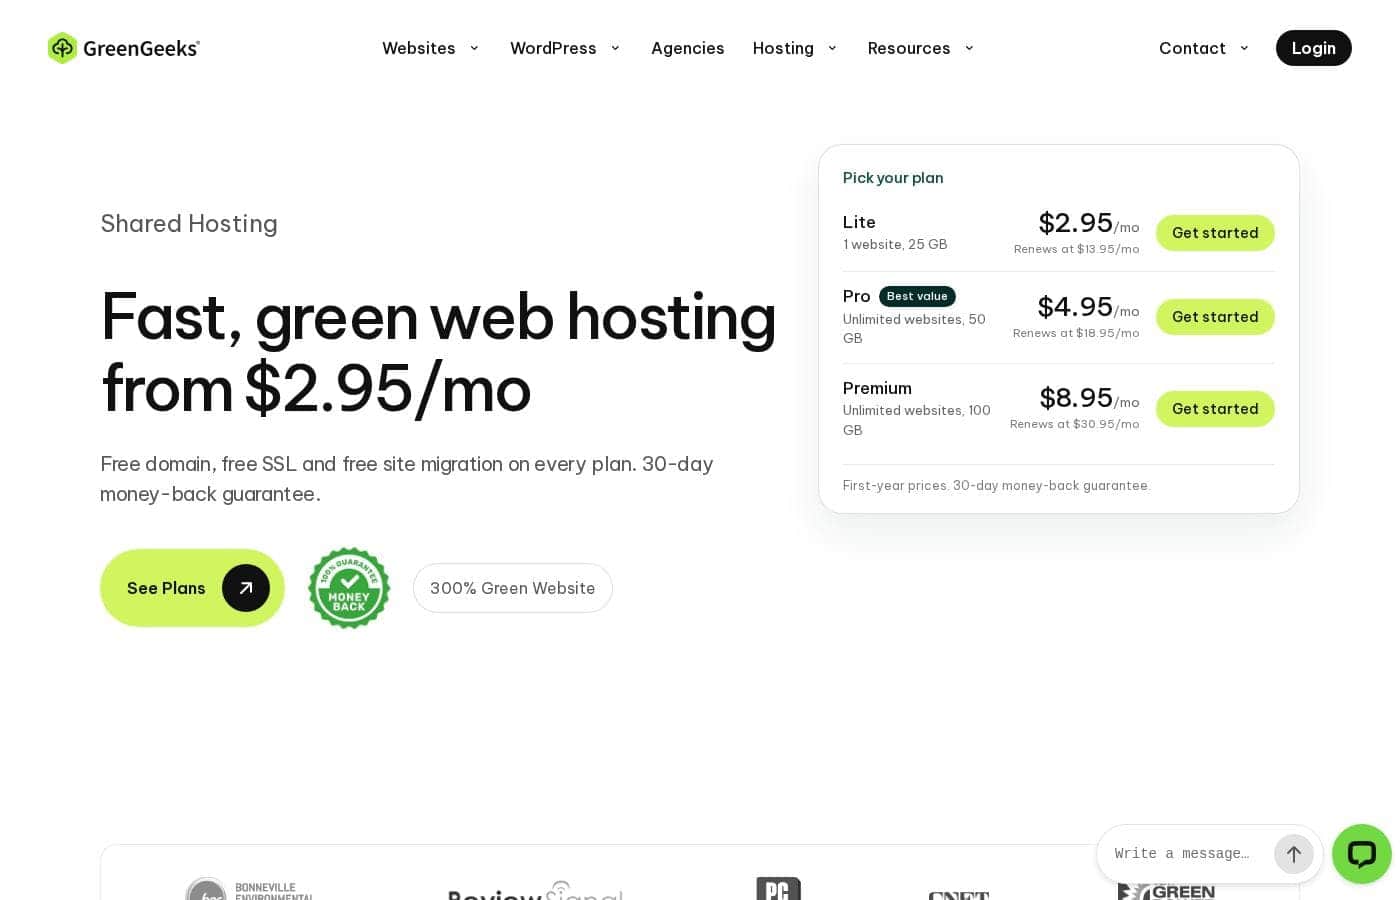Click the $4.95 Pro price
The height and width of the screenshot is (900, 1400).
(1075, 306)
